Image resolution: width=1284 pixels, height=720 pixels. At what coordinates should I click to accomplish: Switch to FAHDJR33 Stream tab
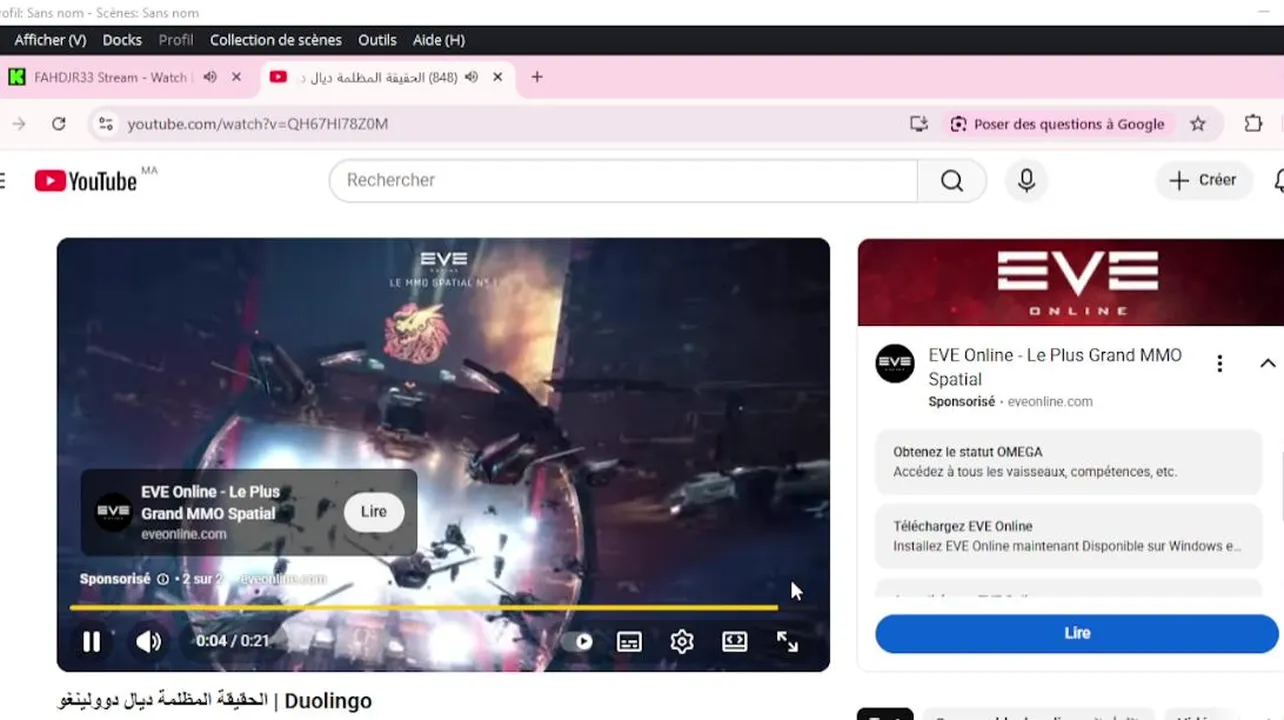tap(110, 77)
